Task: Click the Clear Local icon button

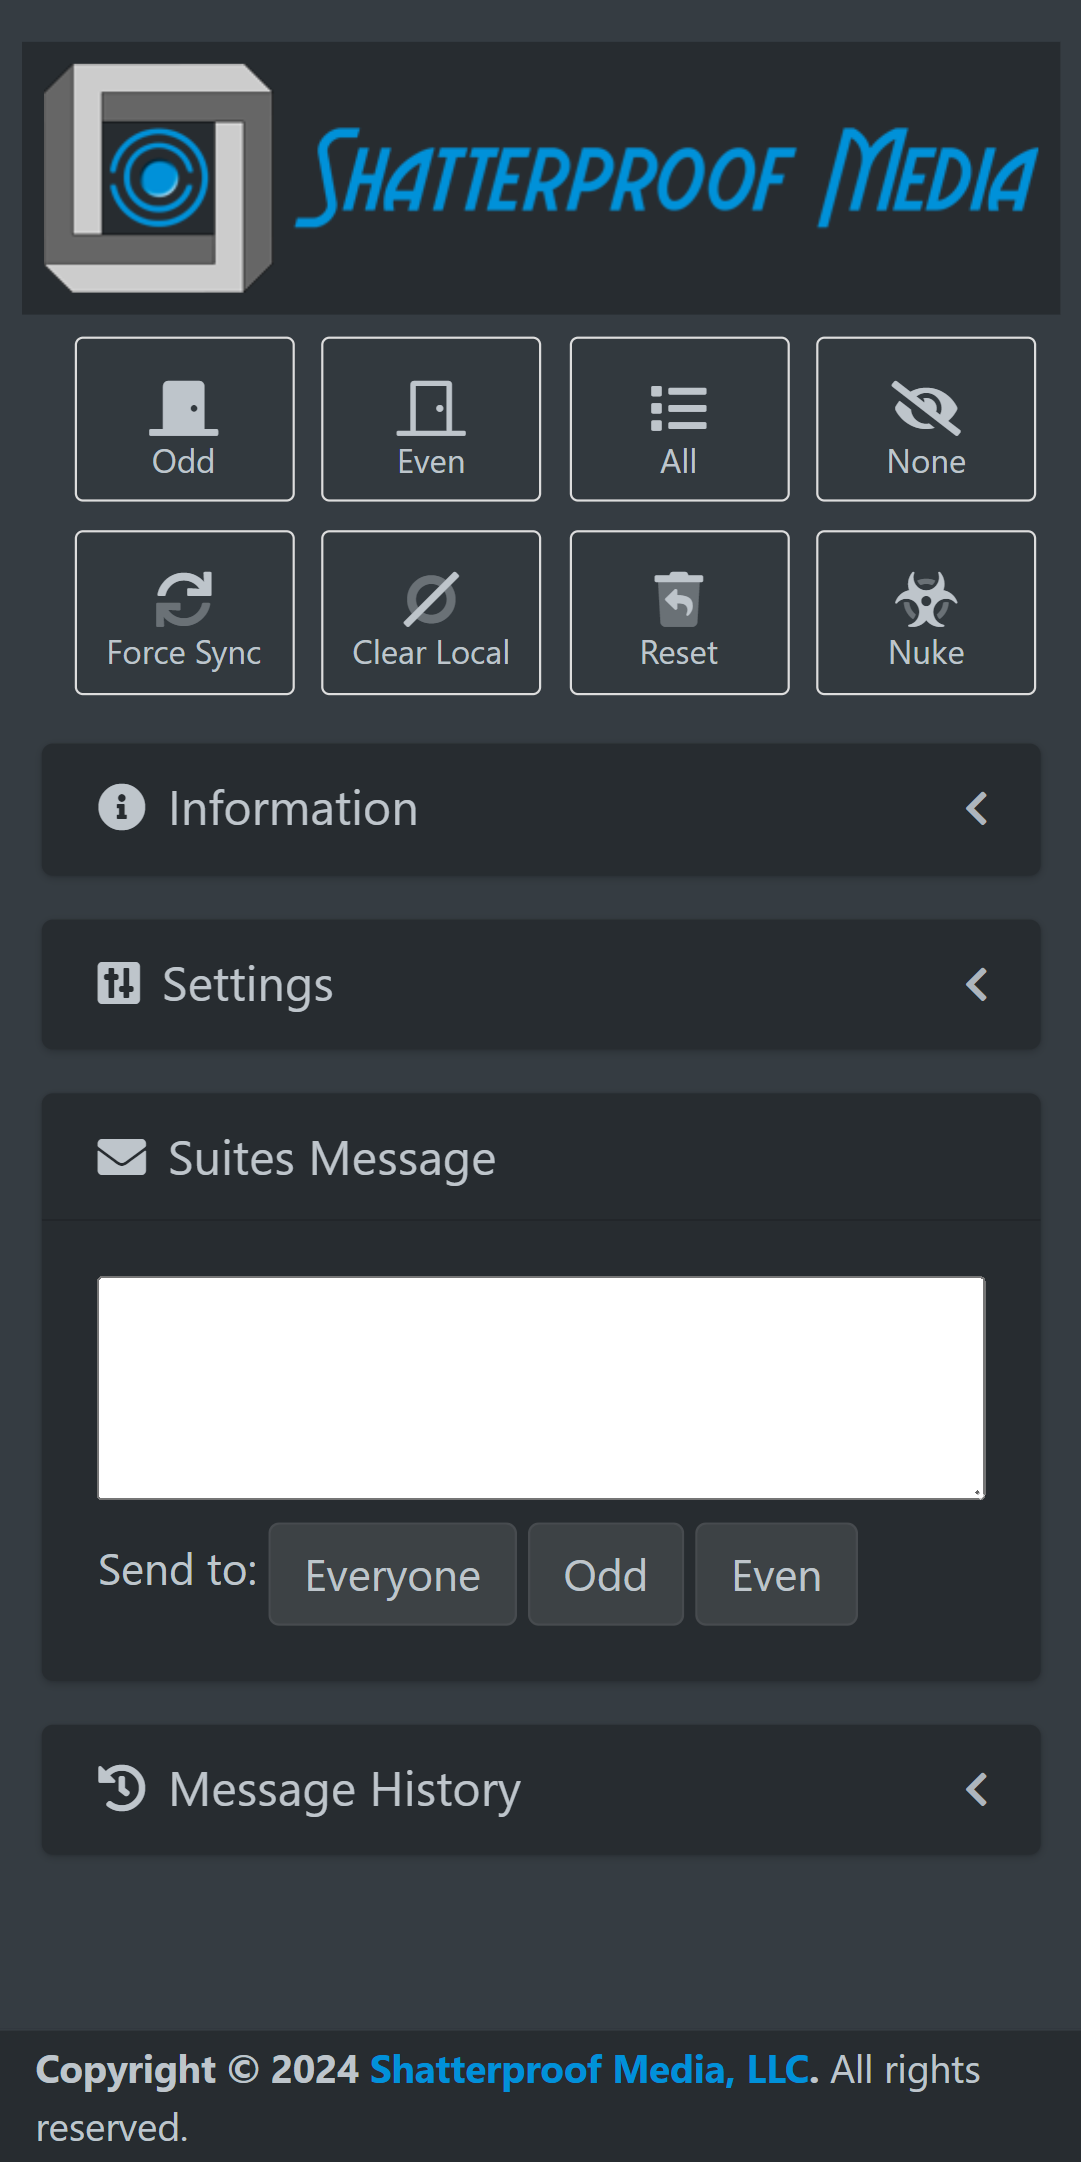Action: (x=431, y=612)
